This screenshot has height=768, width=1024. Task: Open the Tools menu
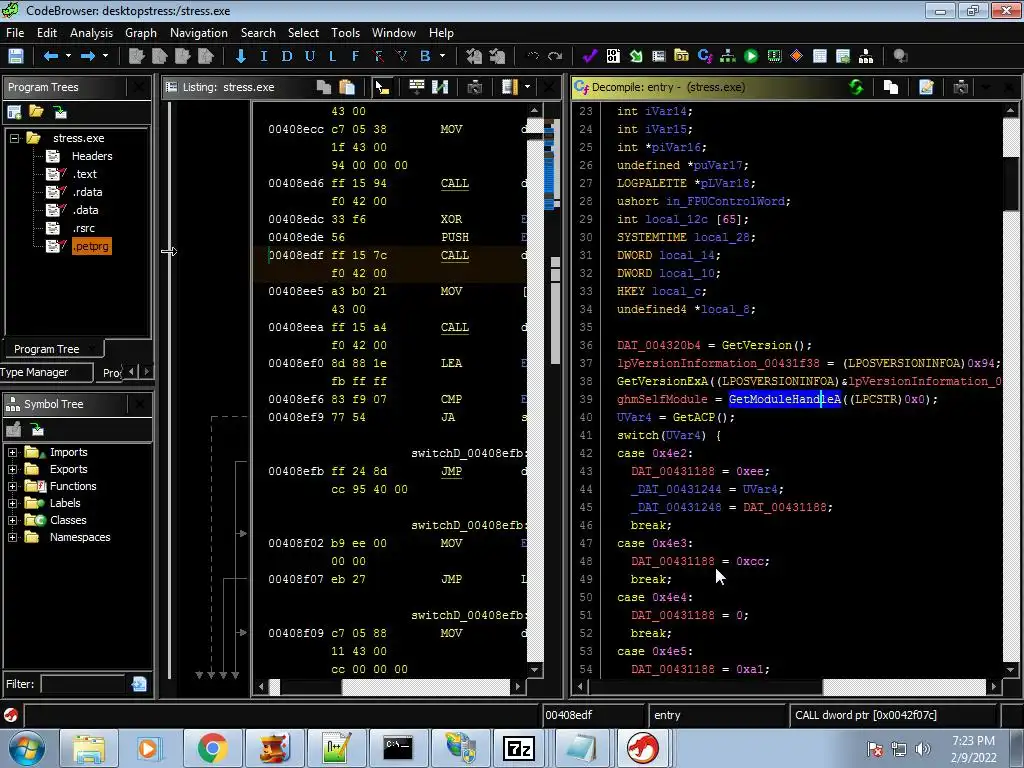click(x=345, y=33)
